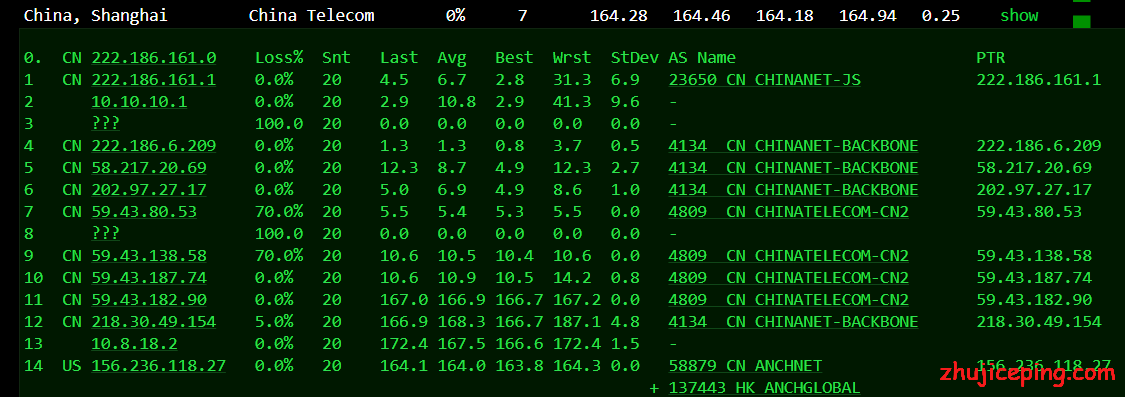Select the 'China, Shanghai' location text

coord(95,15)
